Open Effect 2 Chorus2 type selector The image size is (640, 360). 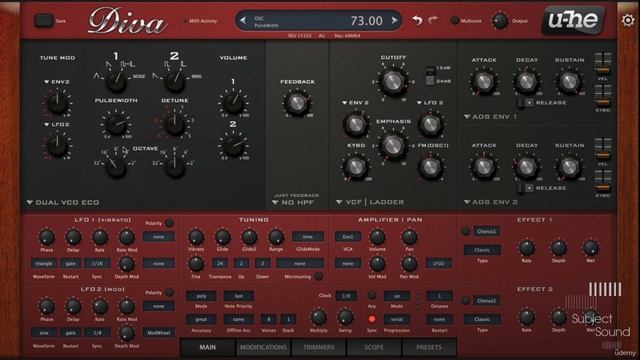click(x=486, y=301)
